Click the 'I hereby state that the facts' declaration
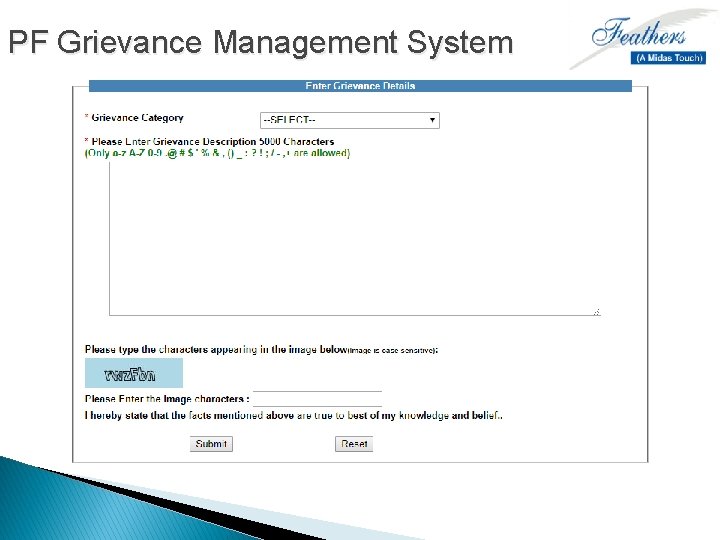 tap(294, 416)
